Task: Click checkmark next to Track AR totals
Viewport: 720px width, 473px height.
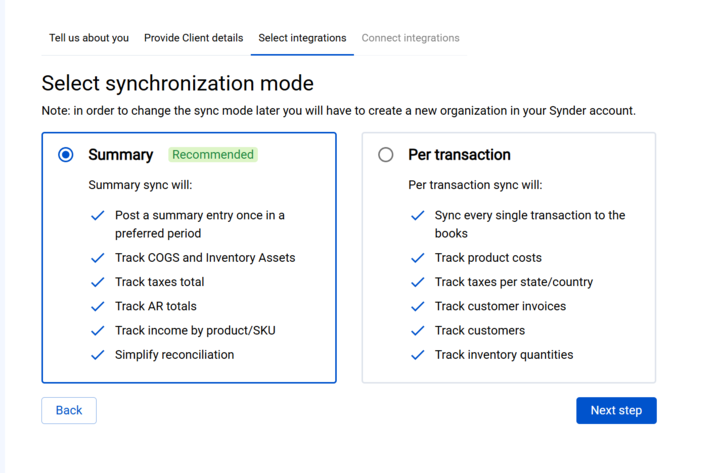Action: pos(98,307)
